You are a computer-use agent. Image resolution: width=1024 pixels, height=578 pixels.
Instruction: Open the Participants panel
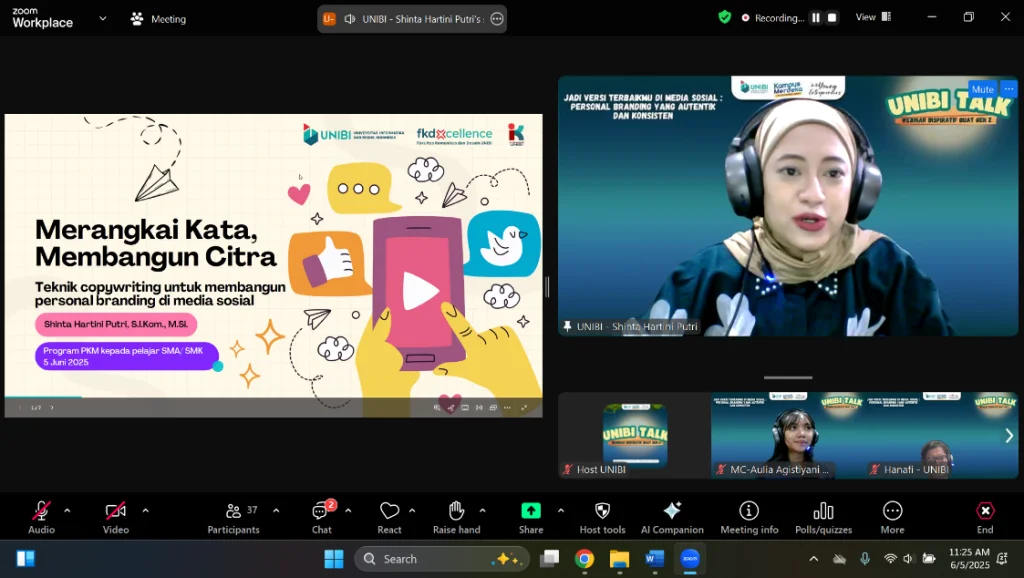pos(233,517)
